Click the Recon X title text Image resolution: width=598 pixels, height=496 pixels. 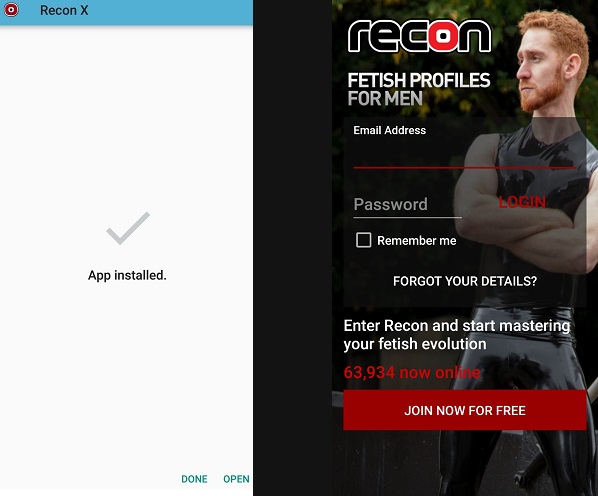[x=64, y=10]
